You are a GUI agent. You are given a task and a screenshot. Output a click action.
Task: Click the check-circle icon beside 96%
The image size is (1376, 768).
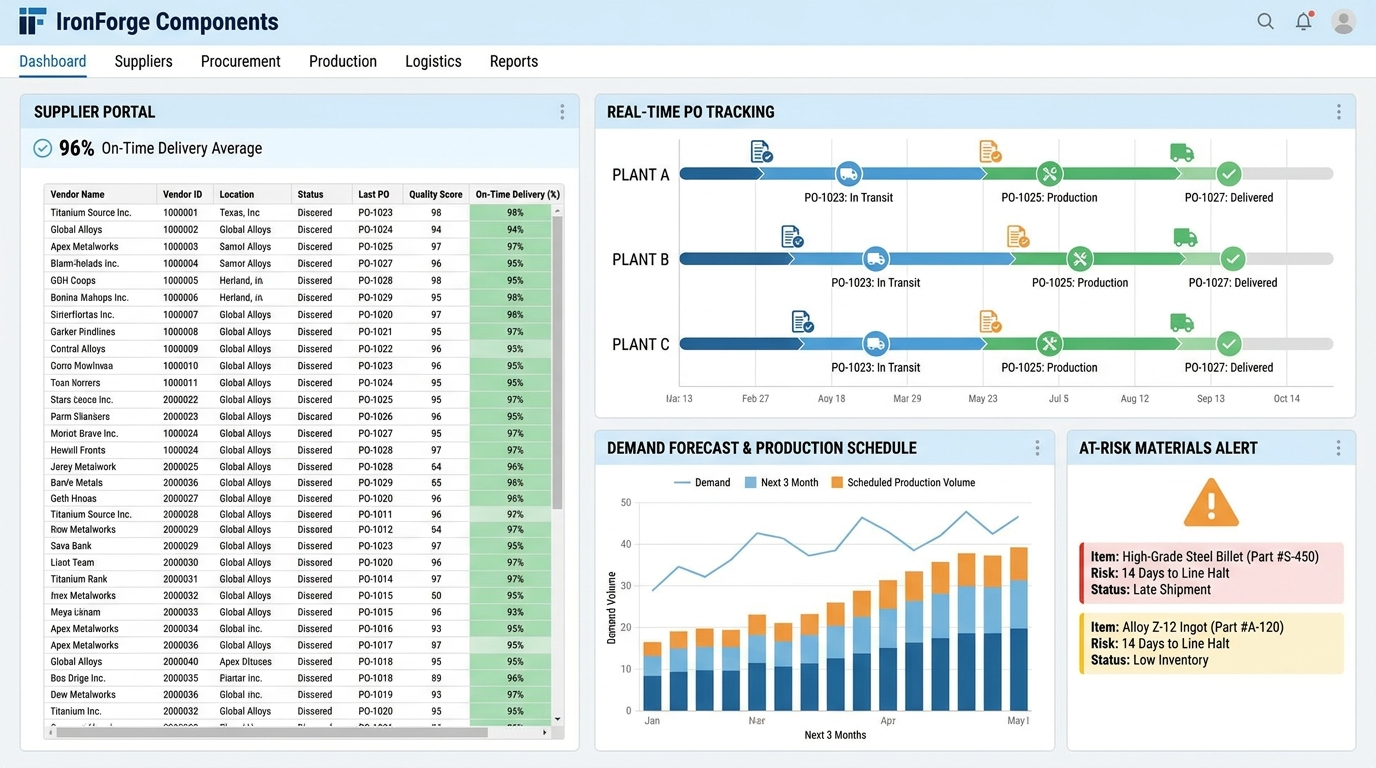click(43, 148)
